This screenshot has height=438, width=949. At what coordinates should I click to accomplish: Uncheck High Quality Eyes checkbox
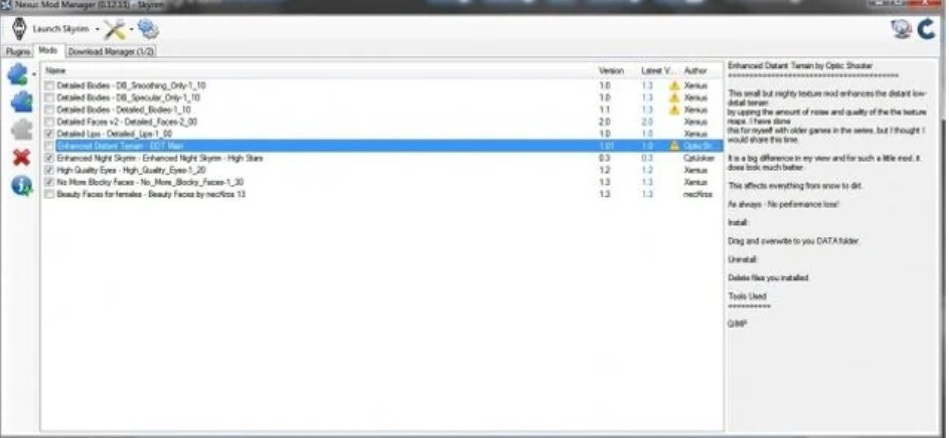49,170
